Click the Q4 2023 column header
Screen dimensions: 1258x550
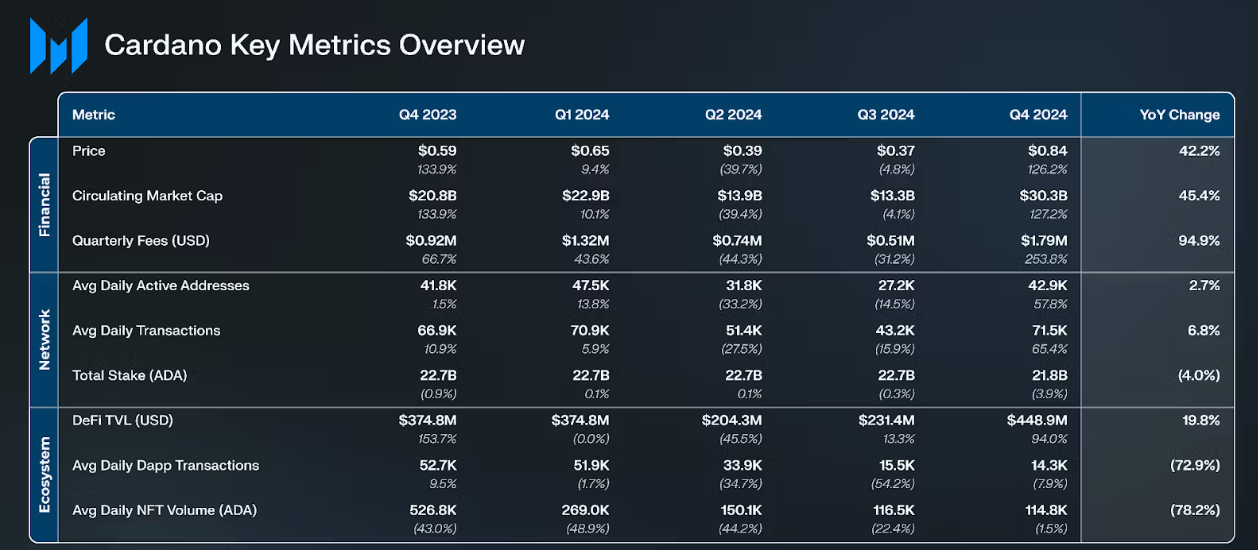pyautogui.click(x=427, y=115)
